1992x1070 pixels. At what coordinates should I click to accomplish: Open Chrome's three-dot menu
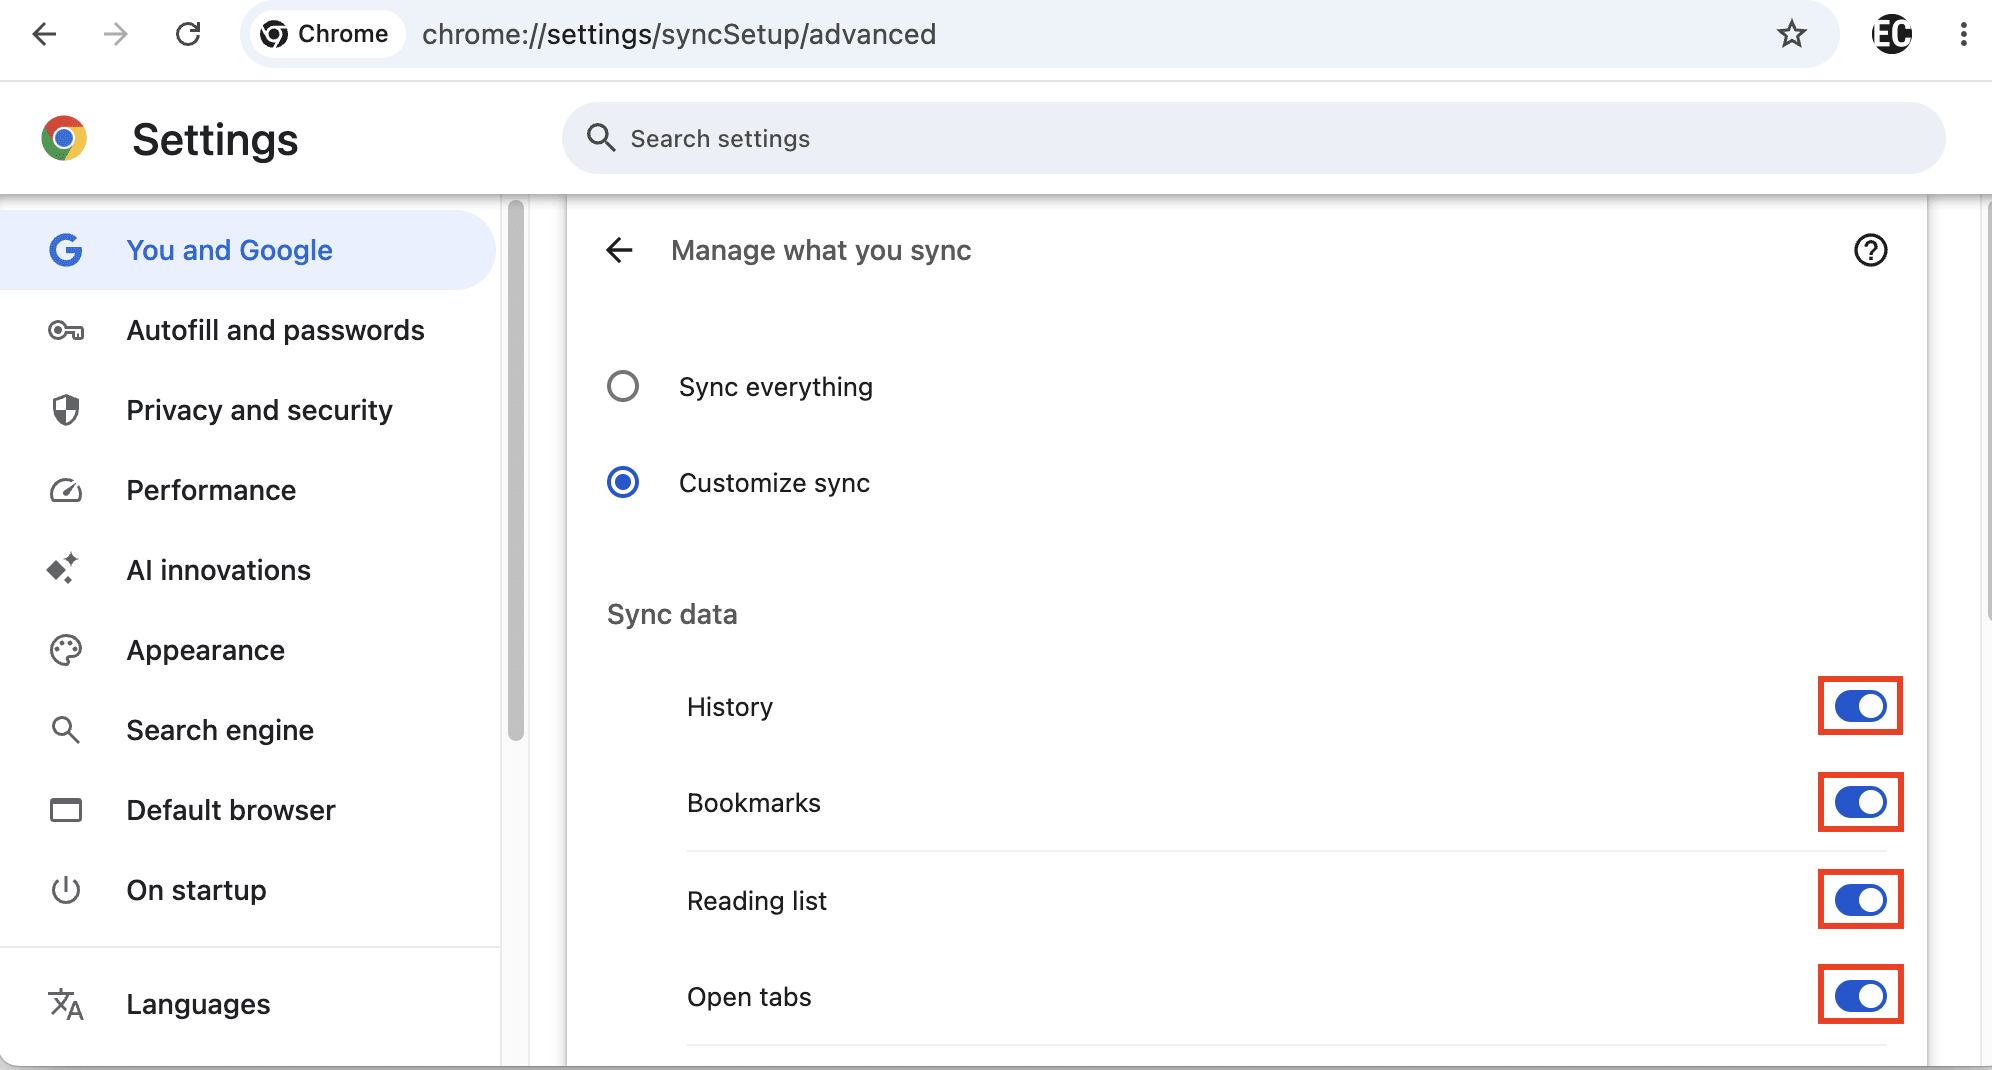1964,34
